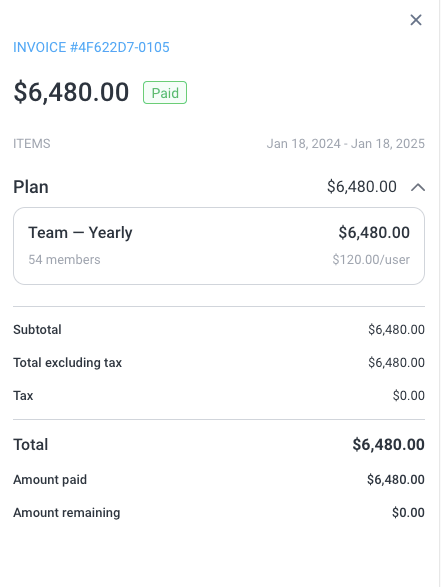Image resolution: width=441 pixels, height=587 pixels.
Task: Click the ITEMS section label
Action: pyautogui.click(x=32, y=144)
